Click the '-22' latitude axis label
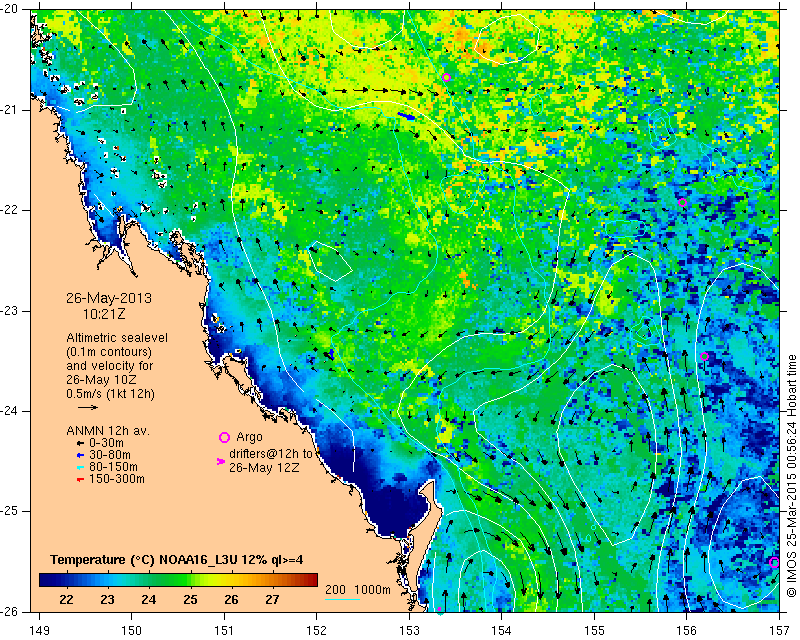 (x=11, y=210)
